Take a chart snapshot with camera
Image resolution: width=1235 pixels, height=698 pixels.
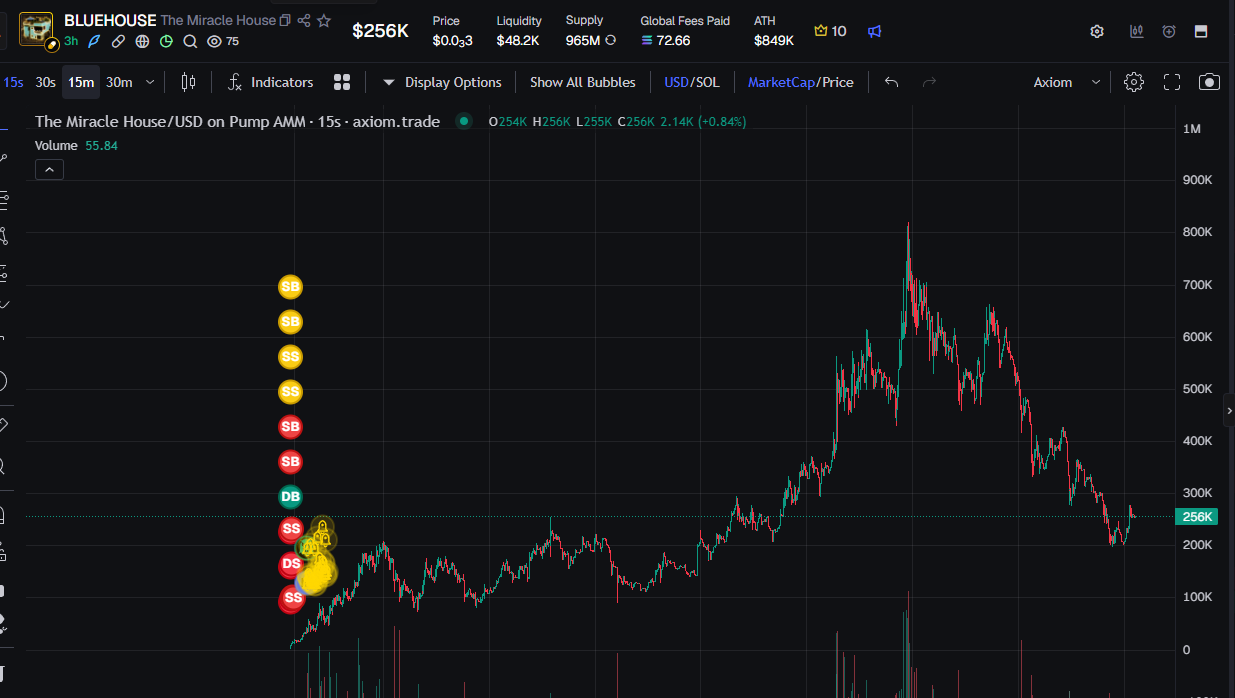(x=1209, y=82)
